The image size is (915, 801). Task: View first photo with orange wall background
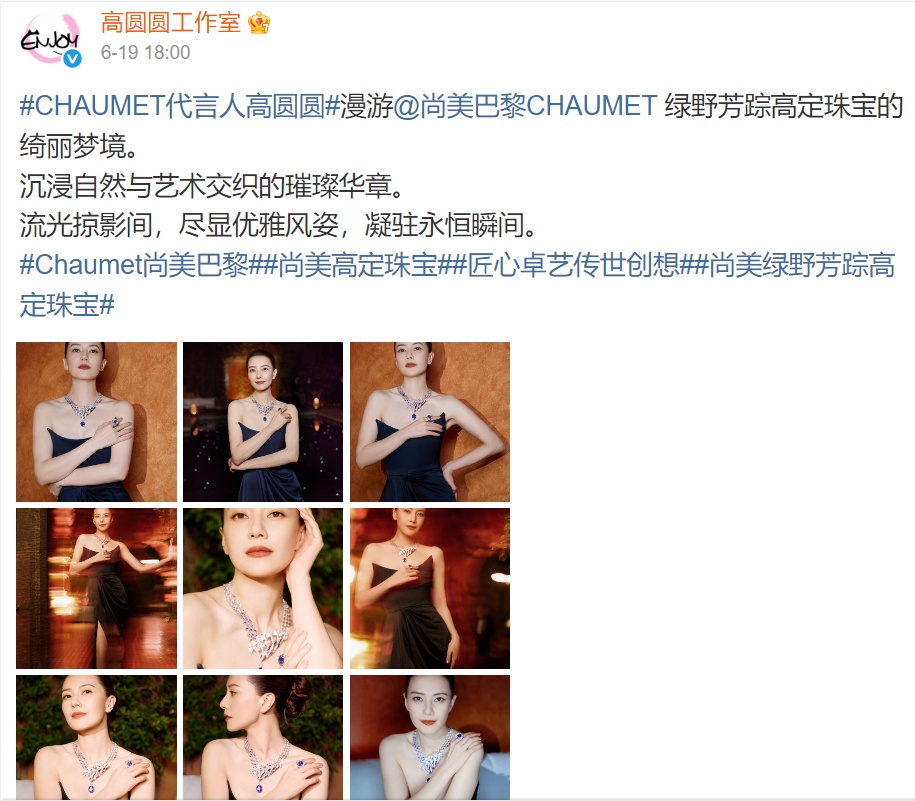point(96,422)
